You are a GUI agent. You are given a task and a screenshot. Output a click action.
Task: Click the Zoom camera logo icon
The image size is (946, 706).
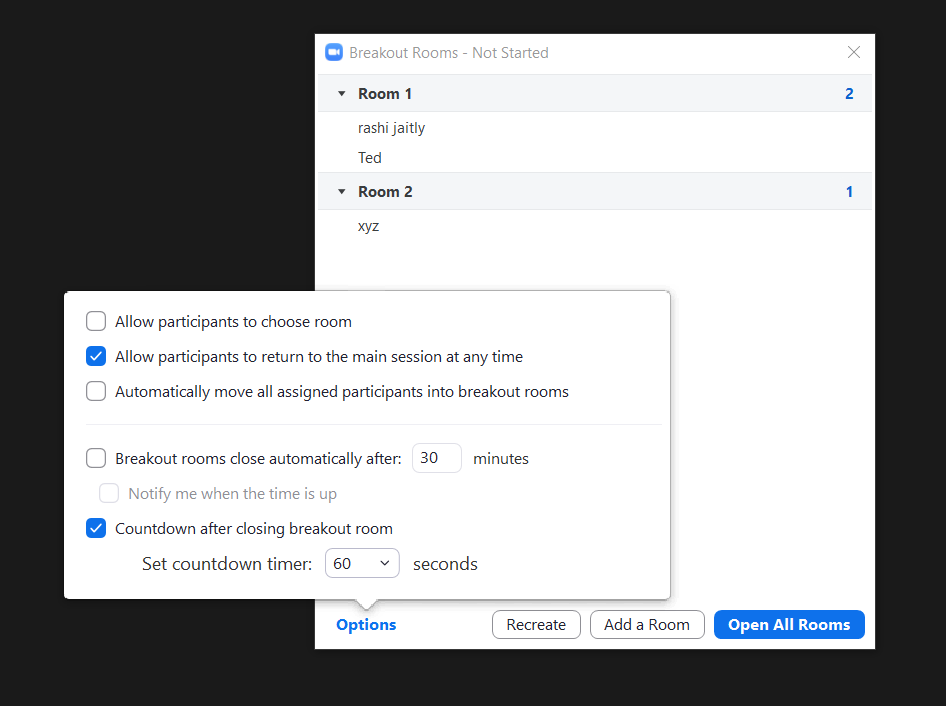pyautogui.click(x=334, y=52)
